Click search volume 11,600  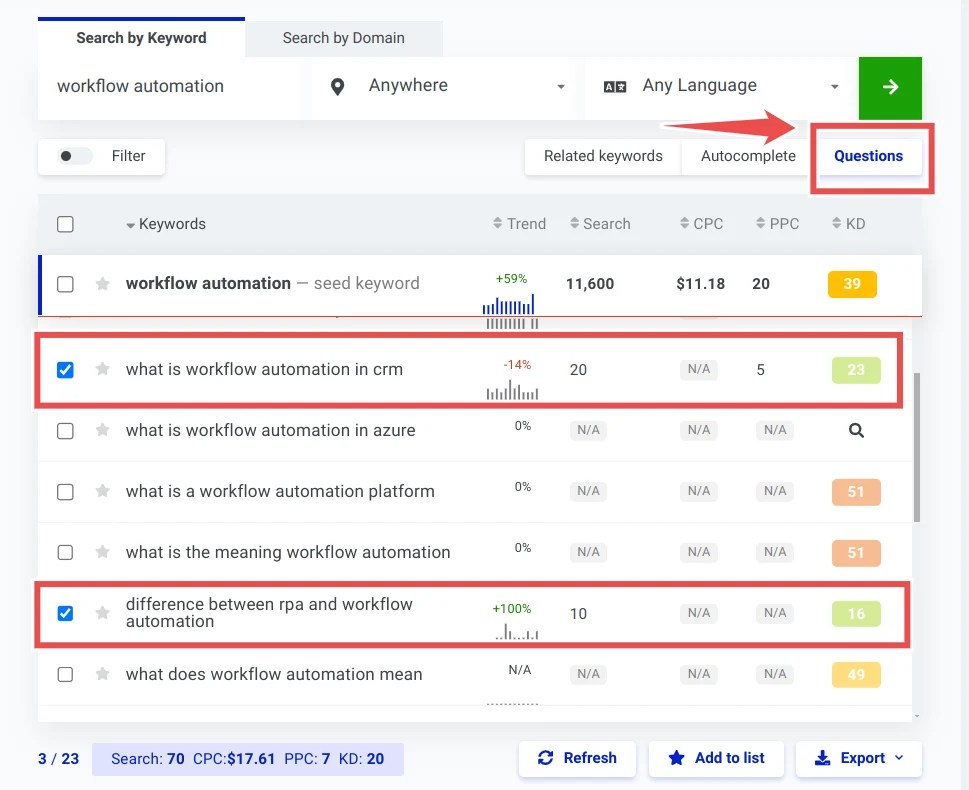pos(590,284)
